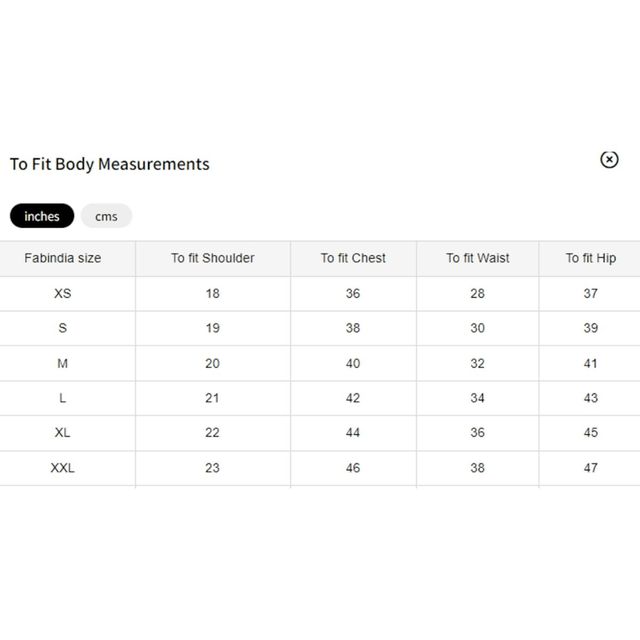Select the XL size row label
The width and height of the screenshot is (640, 640).
point(62,433)
